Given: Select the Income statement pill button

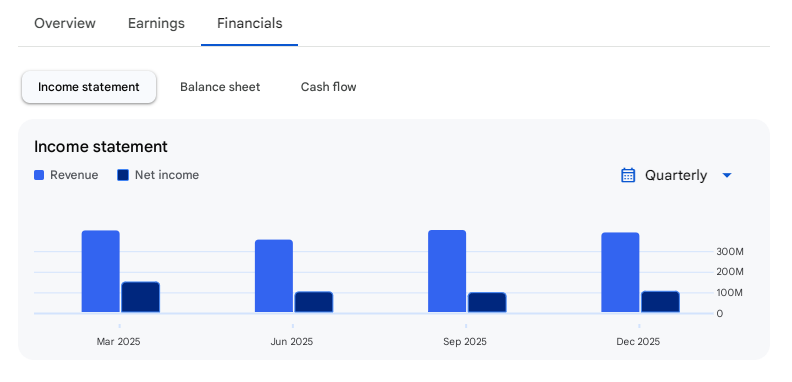Looking at the screenshot, I should tap(89, 87).
